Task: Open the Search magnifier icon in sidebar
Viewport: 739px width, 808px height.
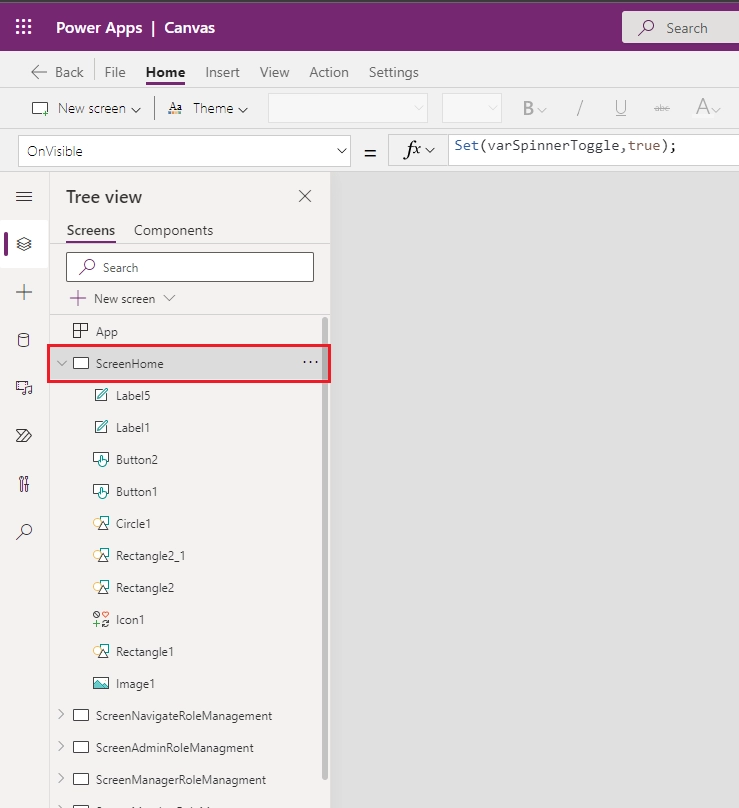Action: point(24,531)
